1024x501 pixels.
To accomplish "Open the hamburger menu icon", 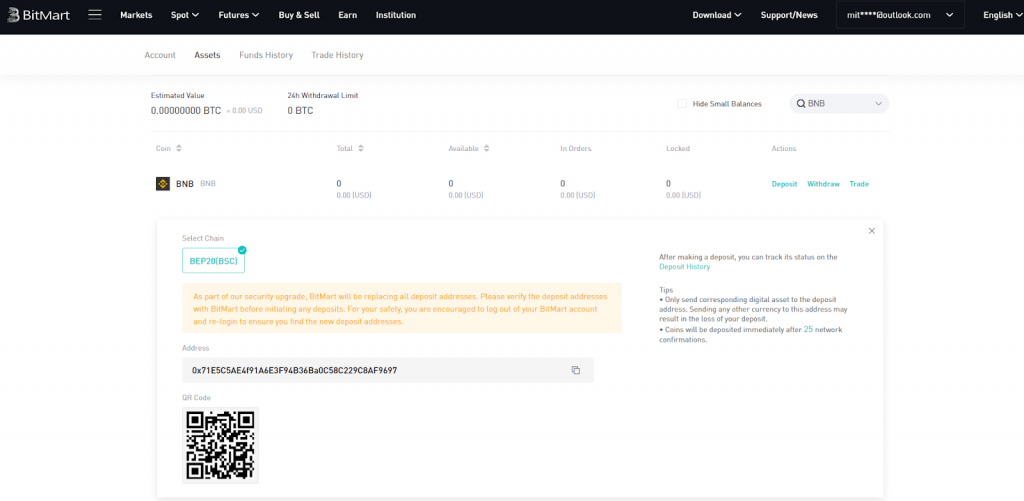I will tap(95, 14).
